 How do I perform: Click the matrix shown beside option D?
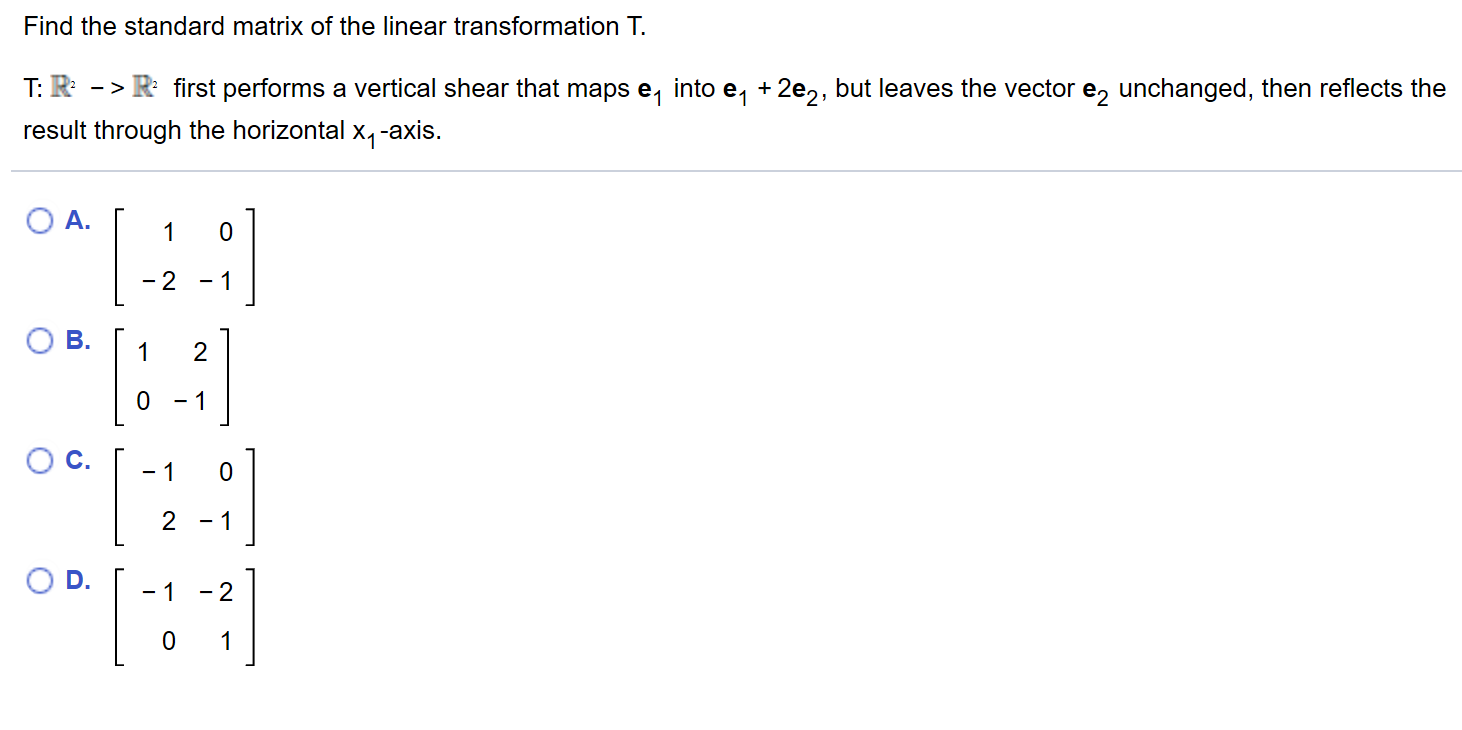[x=185, y=616]
